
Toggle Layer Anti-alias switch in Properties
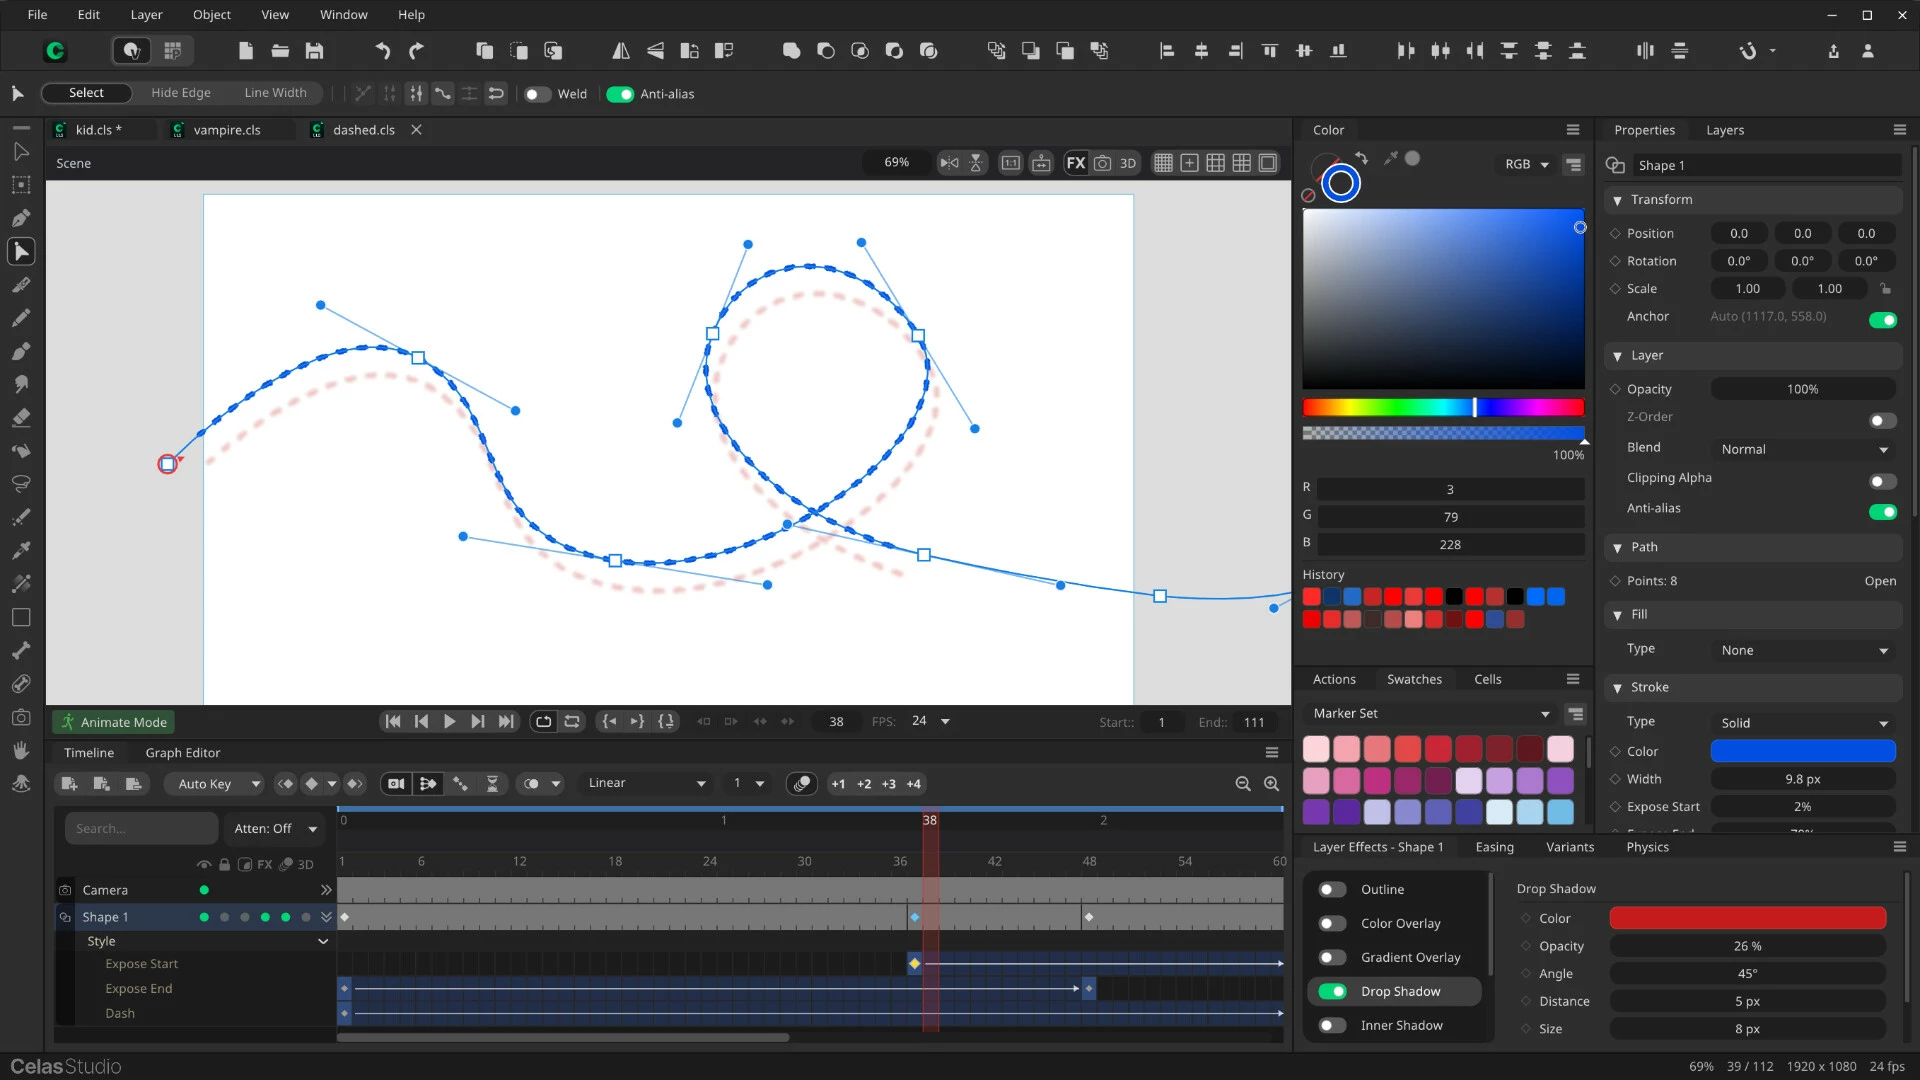tap(1883, 512)
